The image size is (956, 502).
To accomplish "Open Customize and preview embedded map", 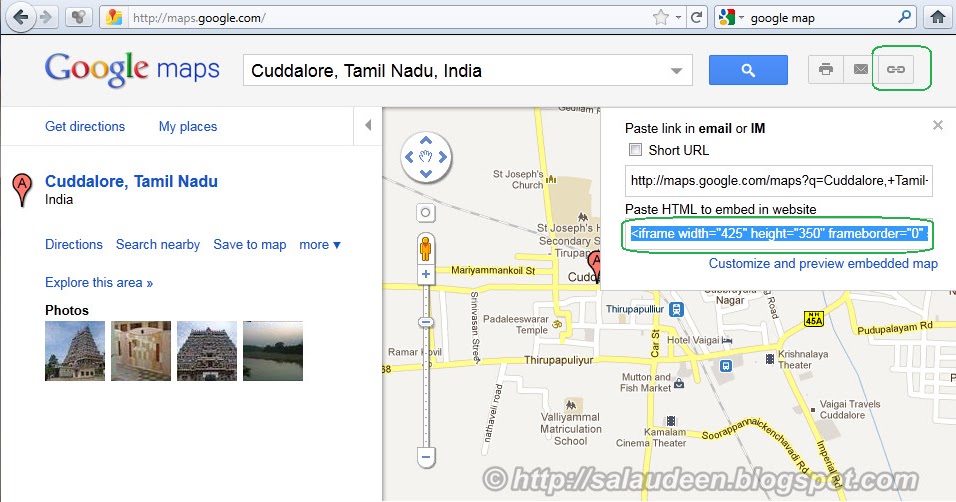I will click(823, 264).
